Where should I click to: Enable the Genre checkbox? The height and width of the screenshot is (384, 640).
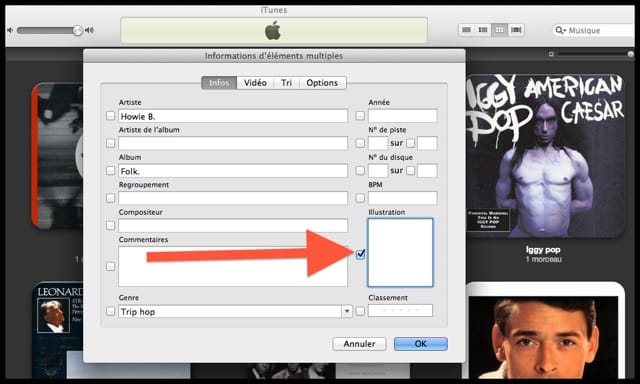coord(110,311)
